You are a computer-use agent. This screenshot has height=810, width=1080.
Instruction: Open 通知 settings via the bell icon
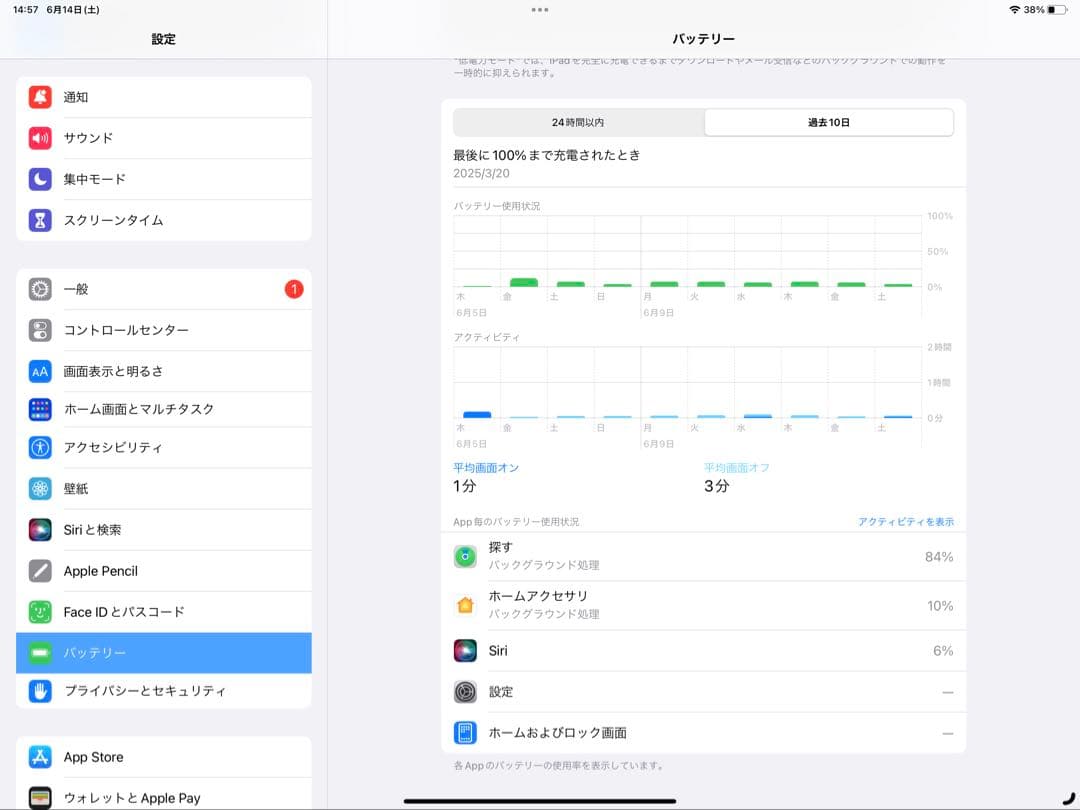point(40,97)
